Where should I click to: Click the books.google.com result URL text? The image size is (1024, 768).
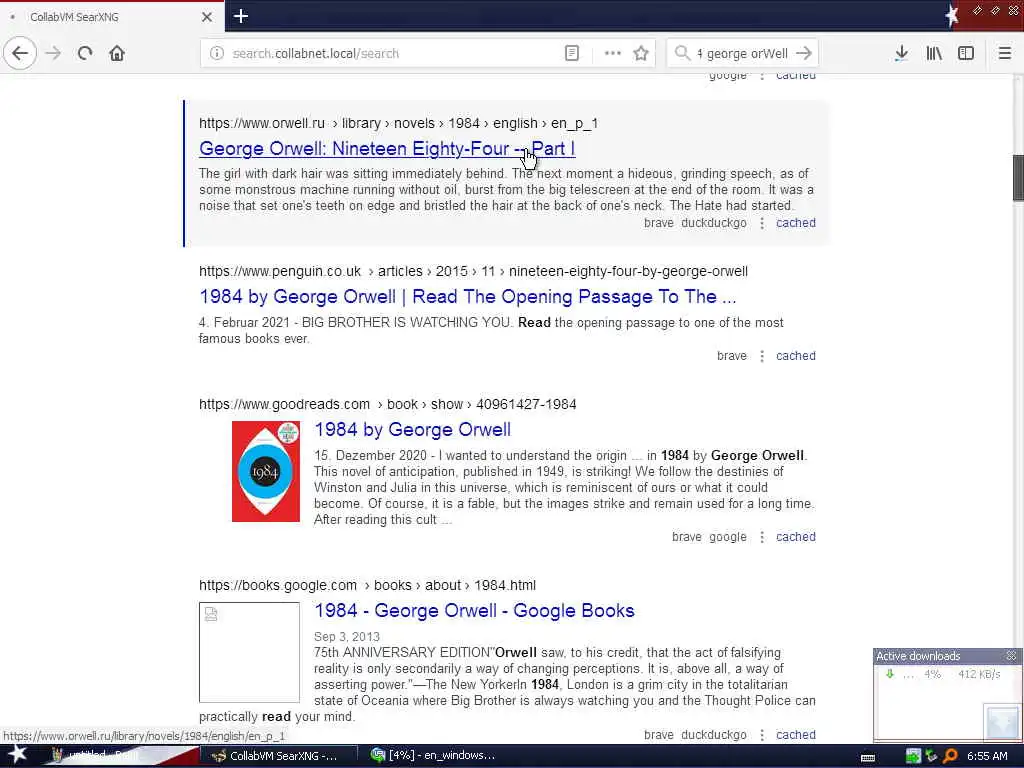(367, 585)
